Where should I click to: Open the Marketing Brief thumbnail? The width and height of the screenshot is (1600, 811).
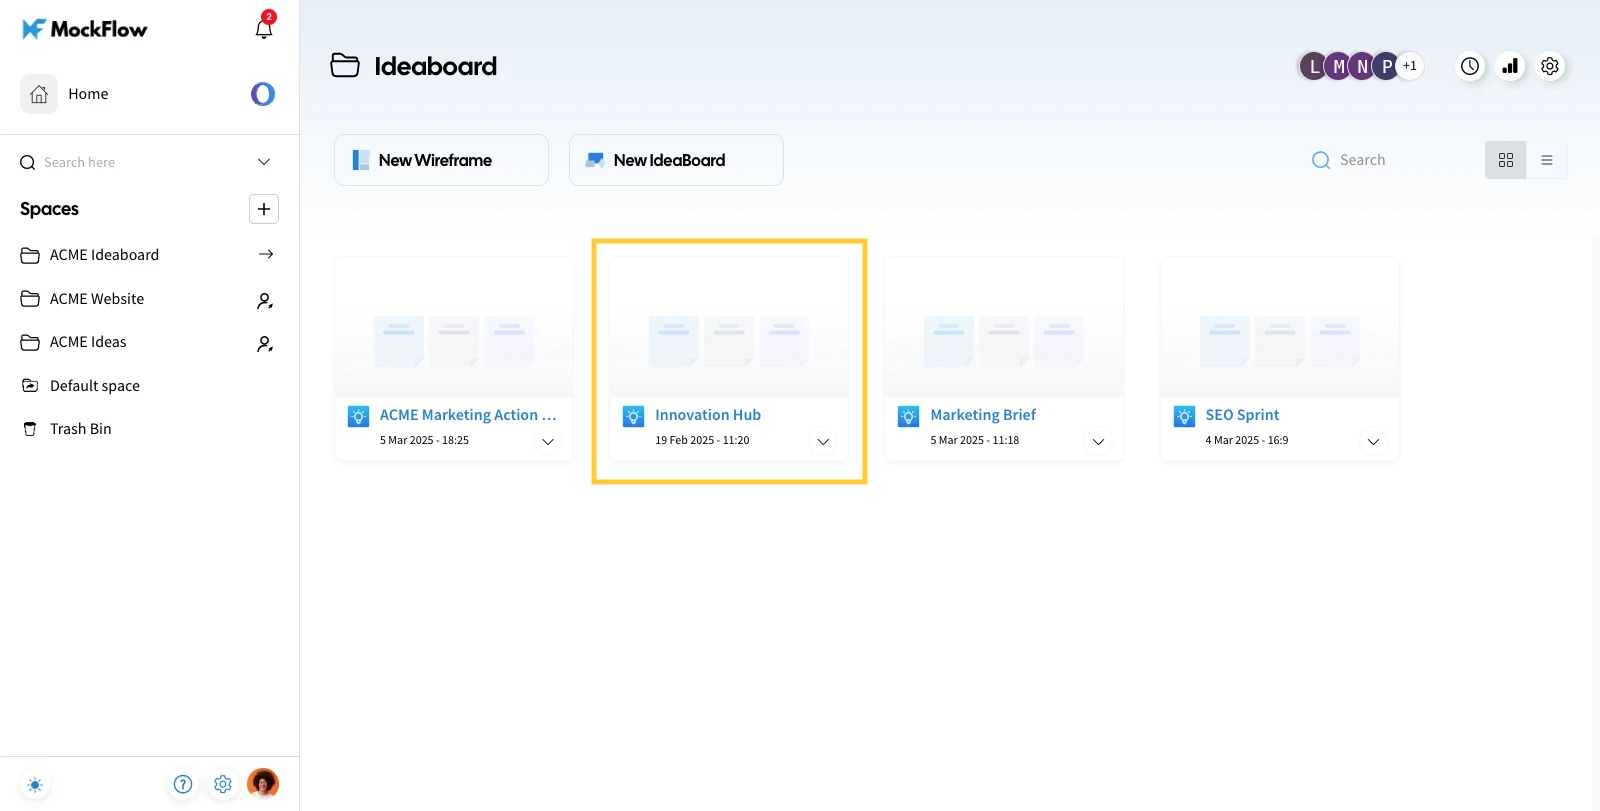pyautogui.click(x=1004, y=327)
